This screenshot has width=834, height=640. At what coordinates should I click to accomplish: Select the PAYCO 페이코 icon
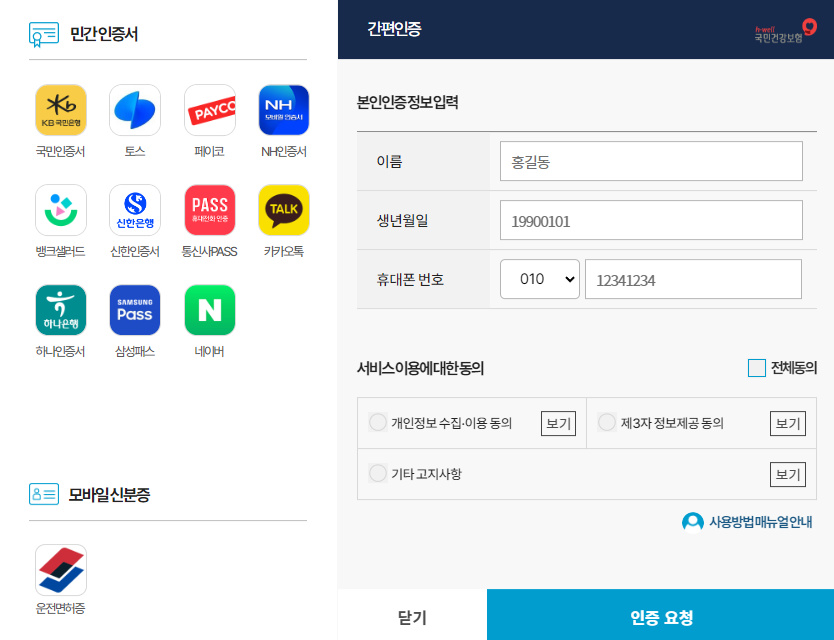[210, 110]
